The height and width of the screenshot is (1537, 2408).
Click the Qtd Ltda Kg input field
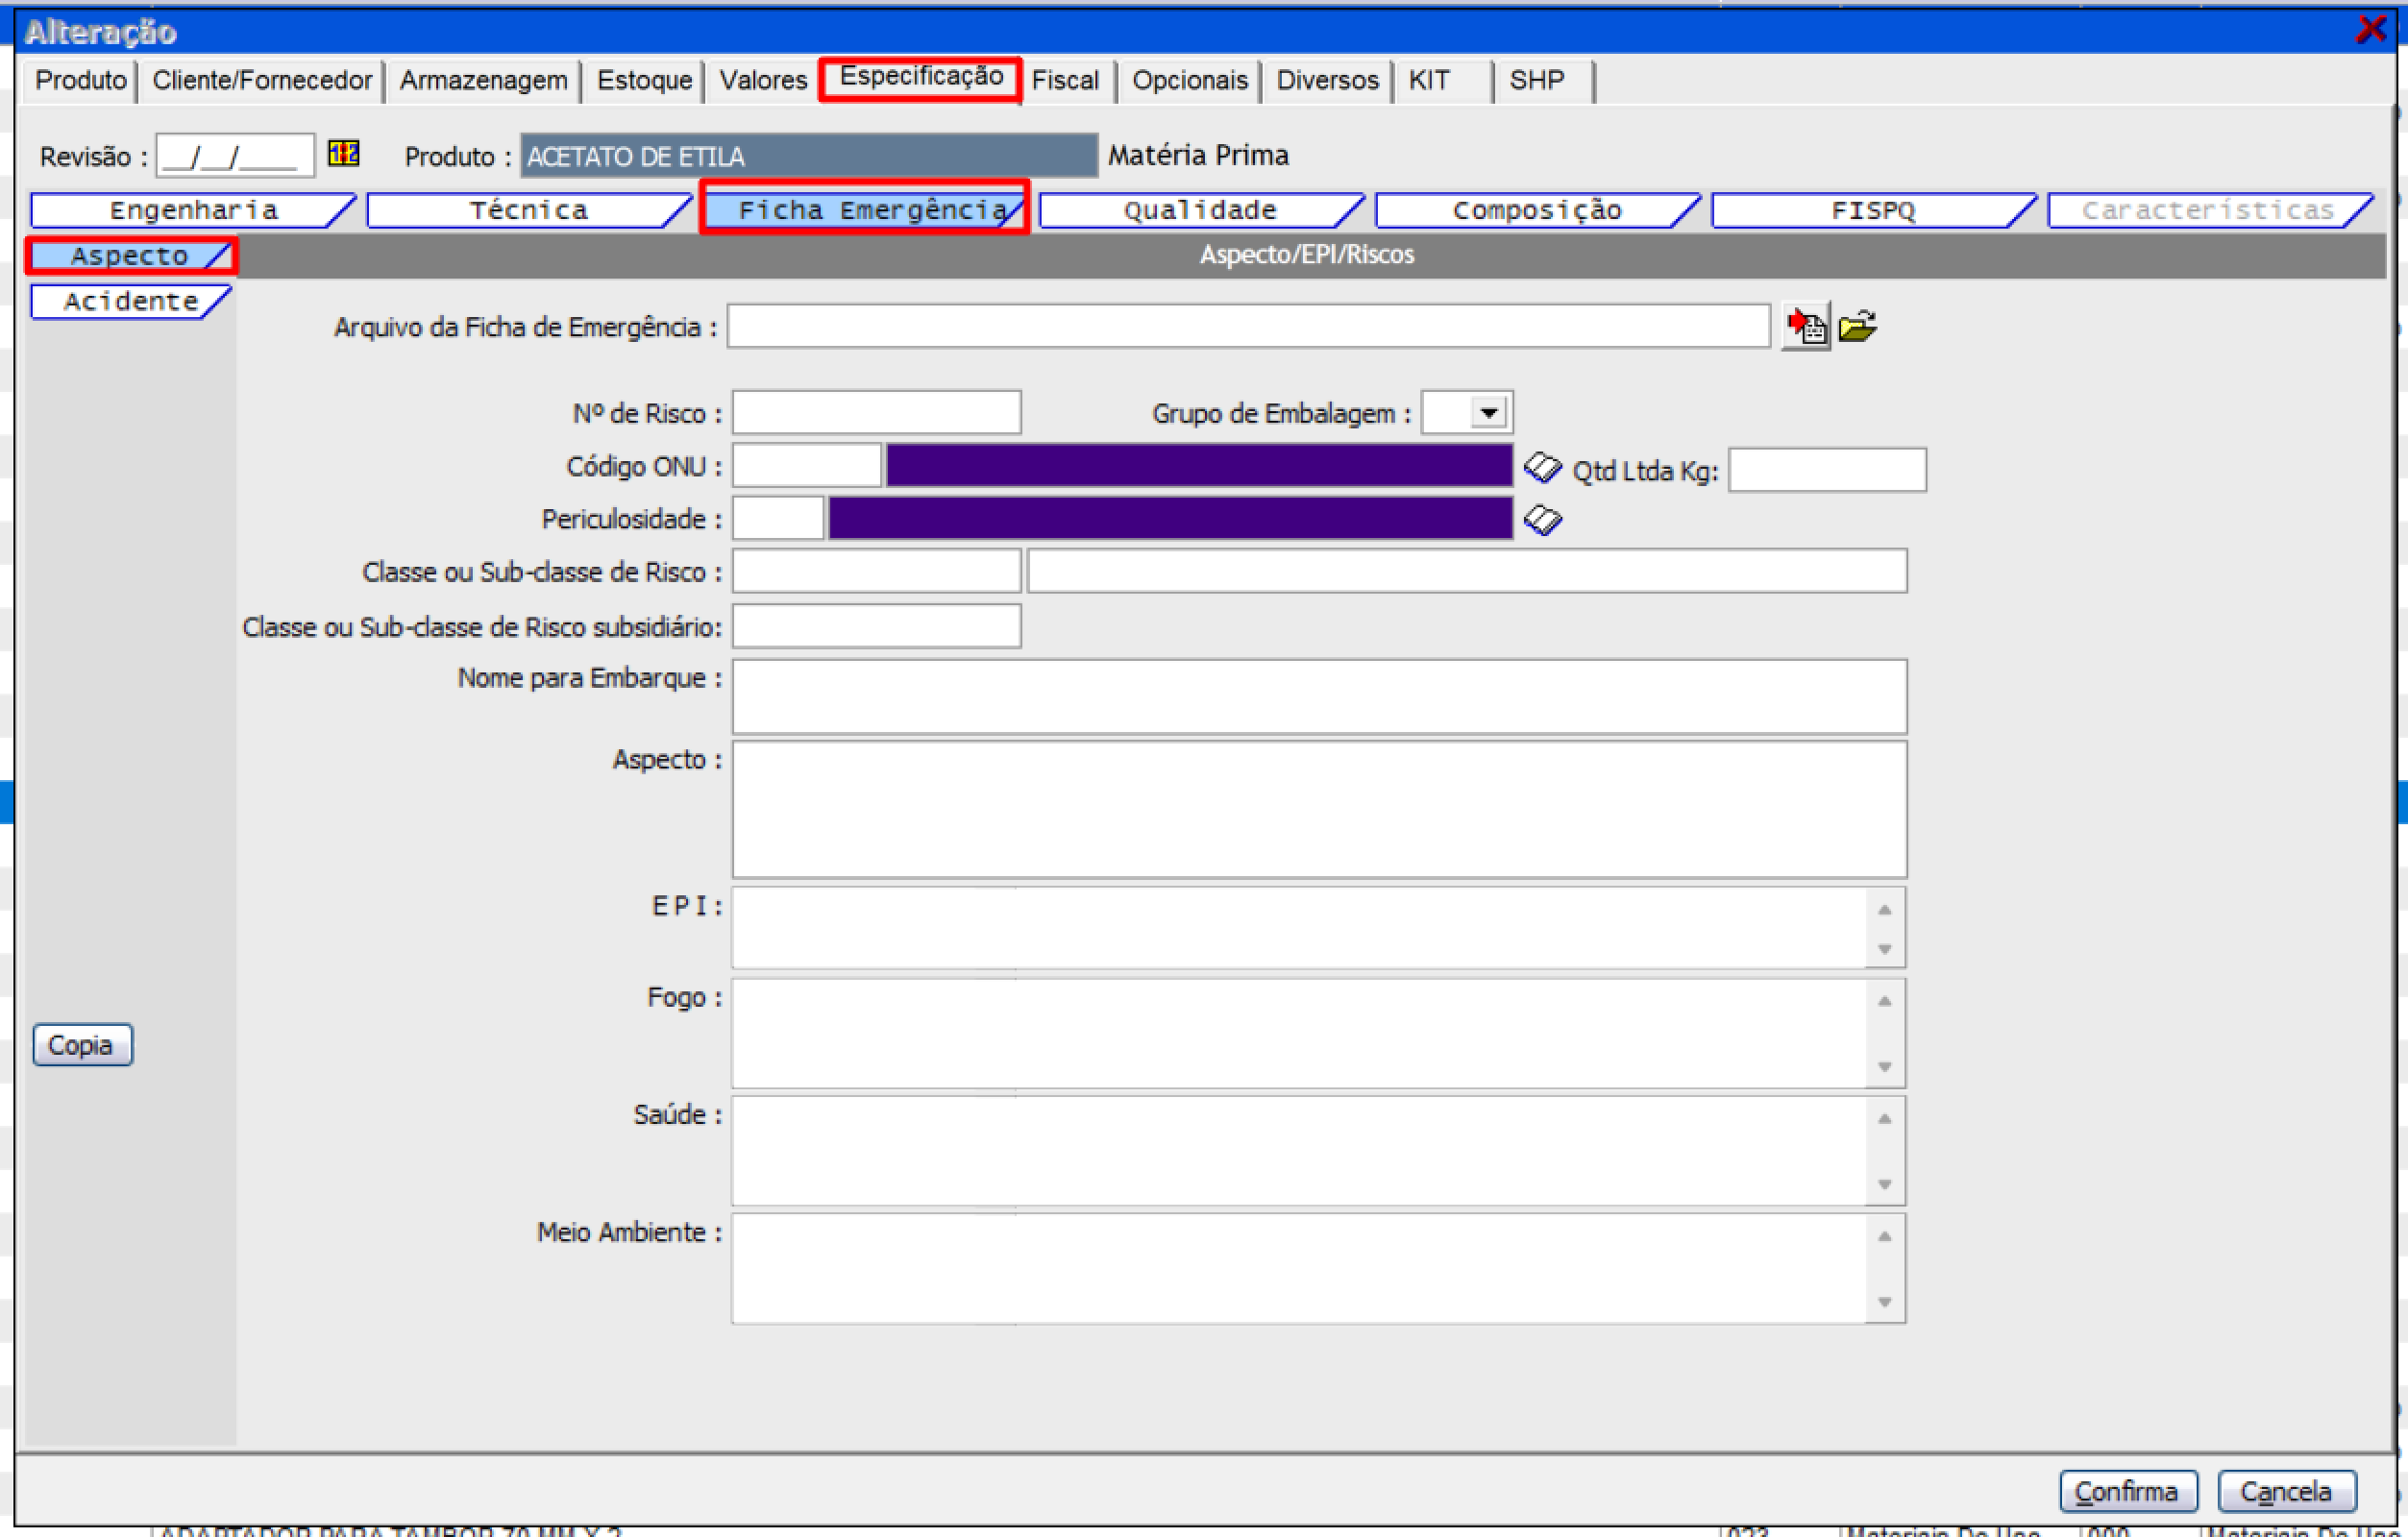click(x=1827, y=470)
